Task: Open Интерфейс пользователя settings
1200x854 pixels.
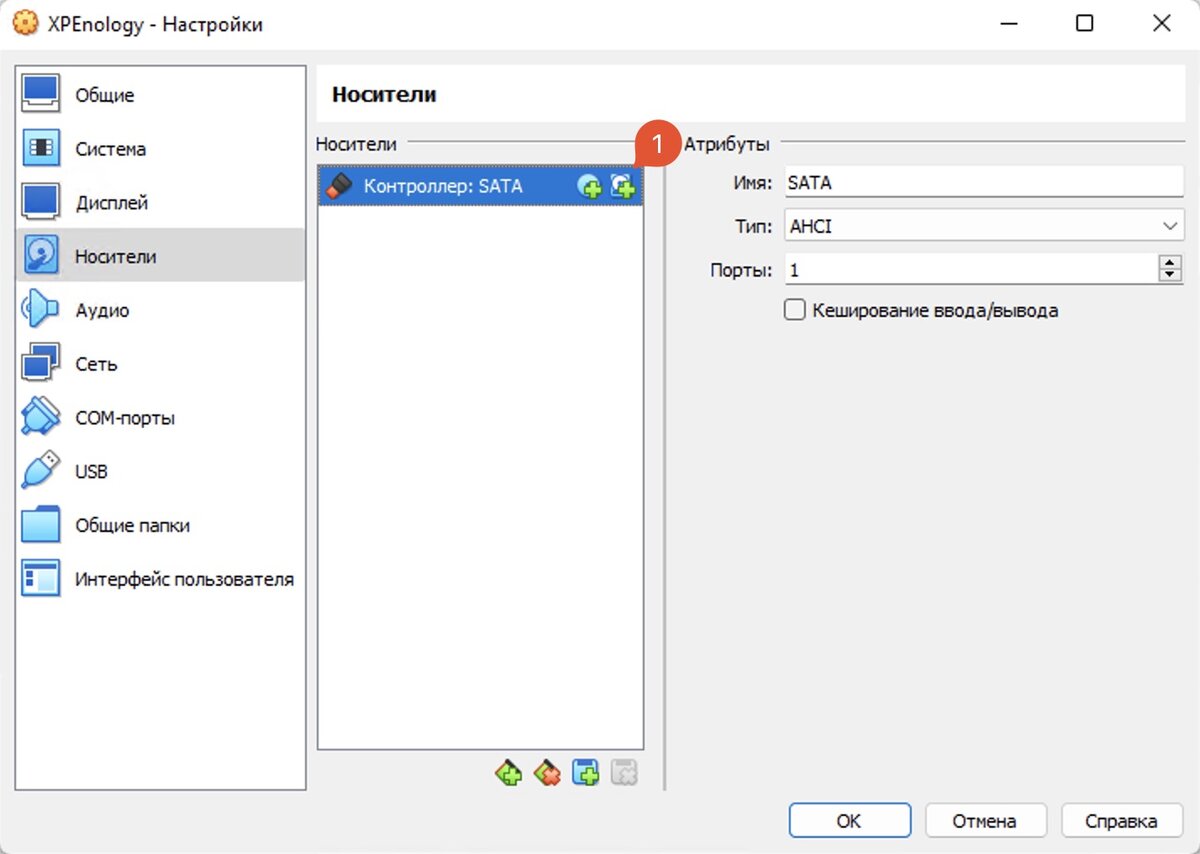Action: [161, 579]
